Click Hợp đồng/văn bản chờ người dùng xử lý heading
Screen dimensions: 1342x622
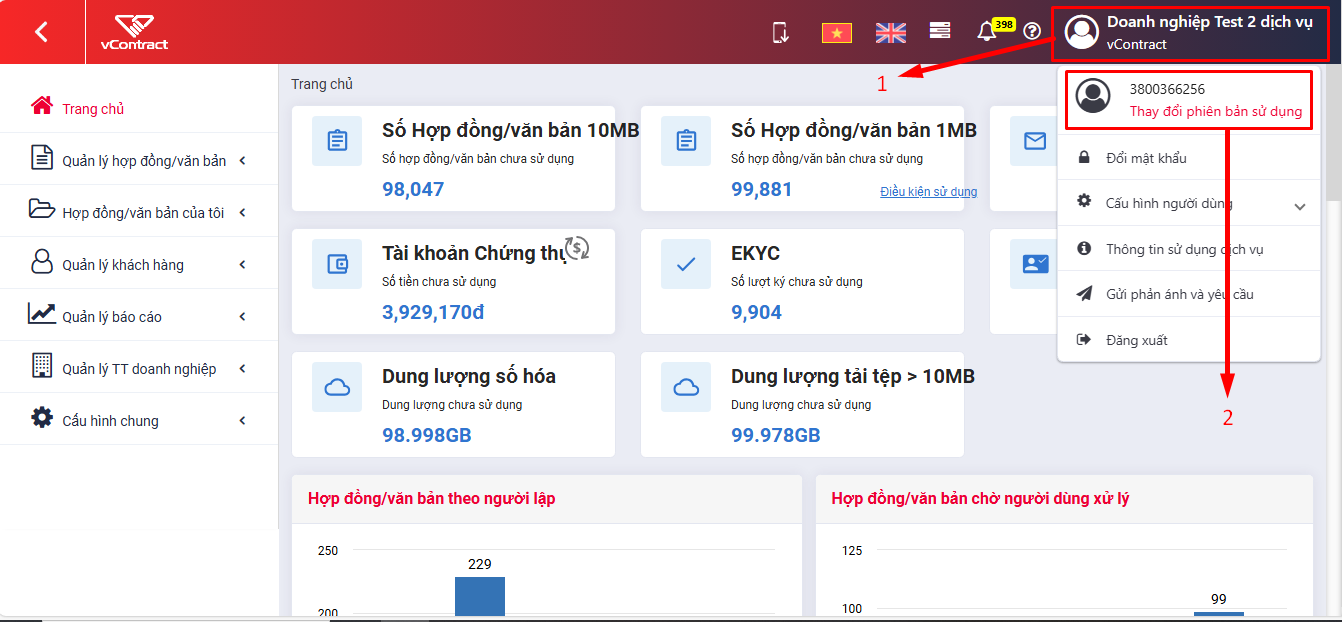point(980,498)
